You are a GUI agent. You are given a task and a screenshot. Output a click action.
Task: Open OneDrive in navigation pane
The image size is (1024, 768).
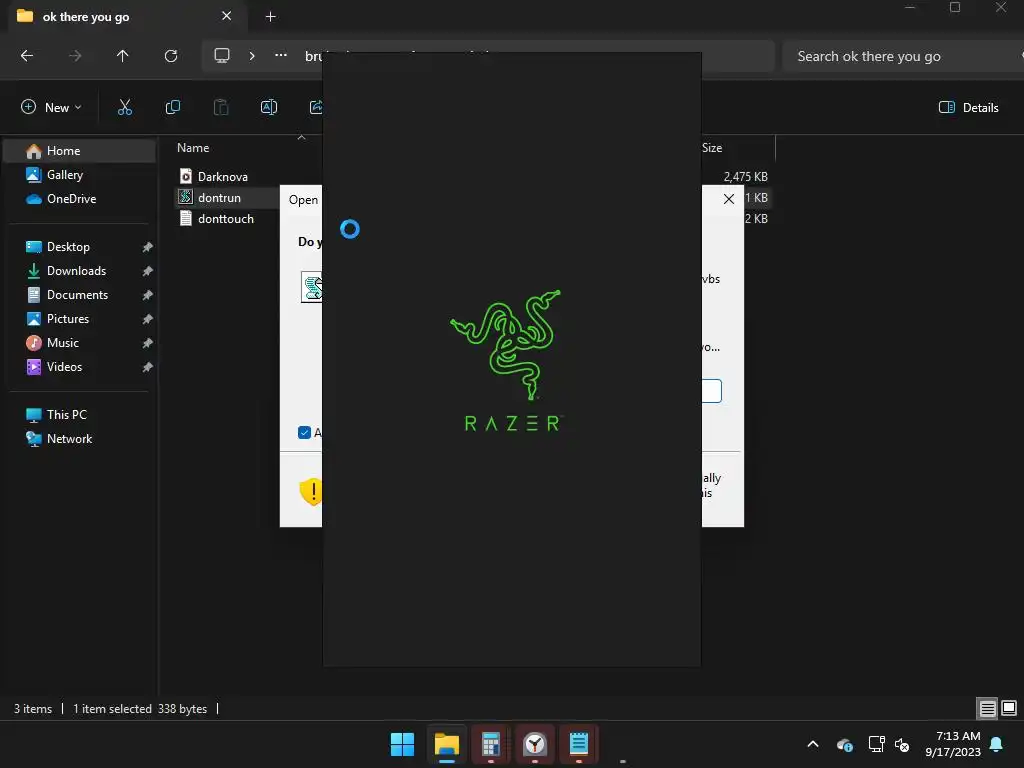pyautogui.click(x=80, y=199)
